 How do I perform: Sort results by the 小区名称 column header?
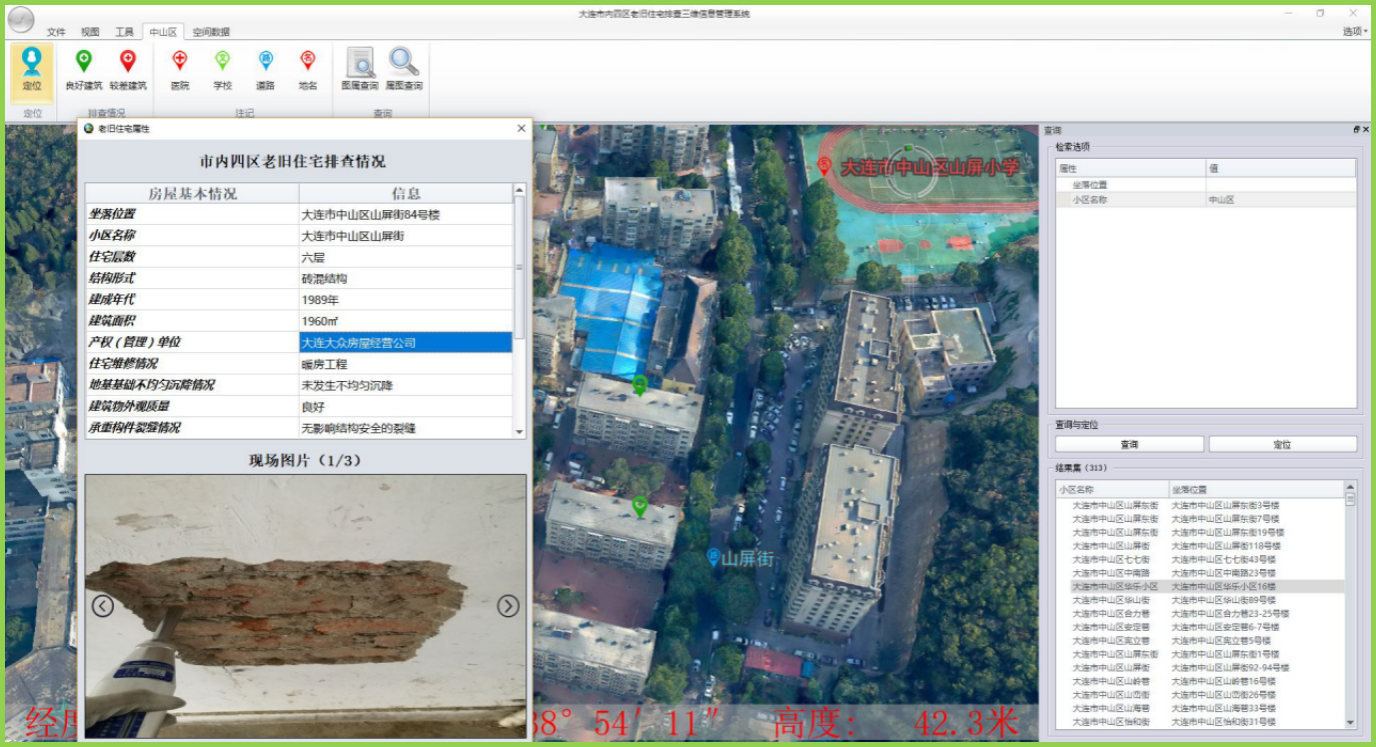(x=1112, y=490)
